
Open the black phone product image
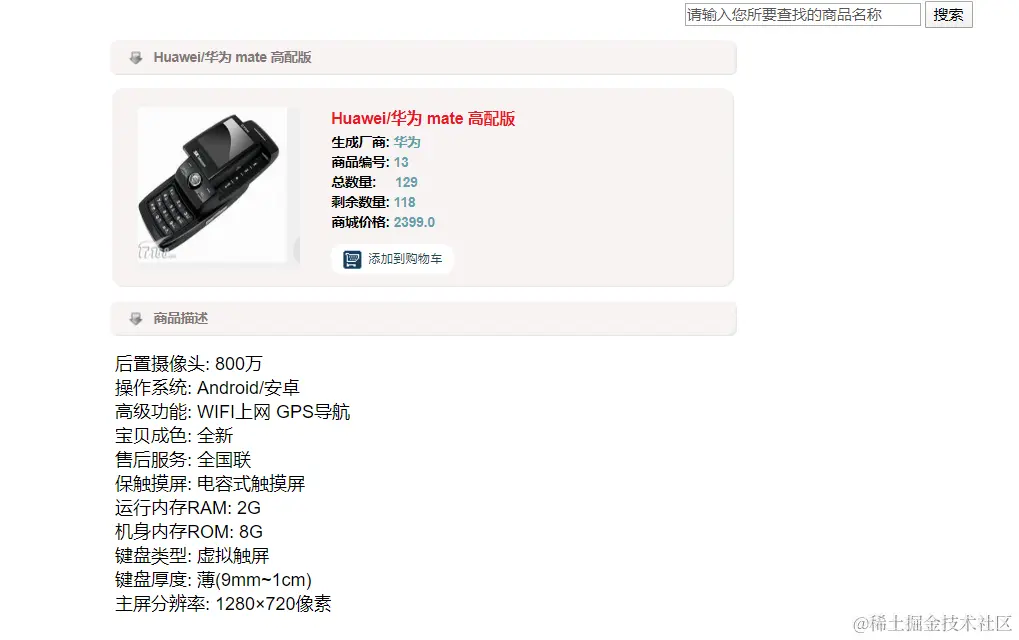point(212,185)
